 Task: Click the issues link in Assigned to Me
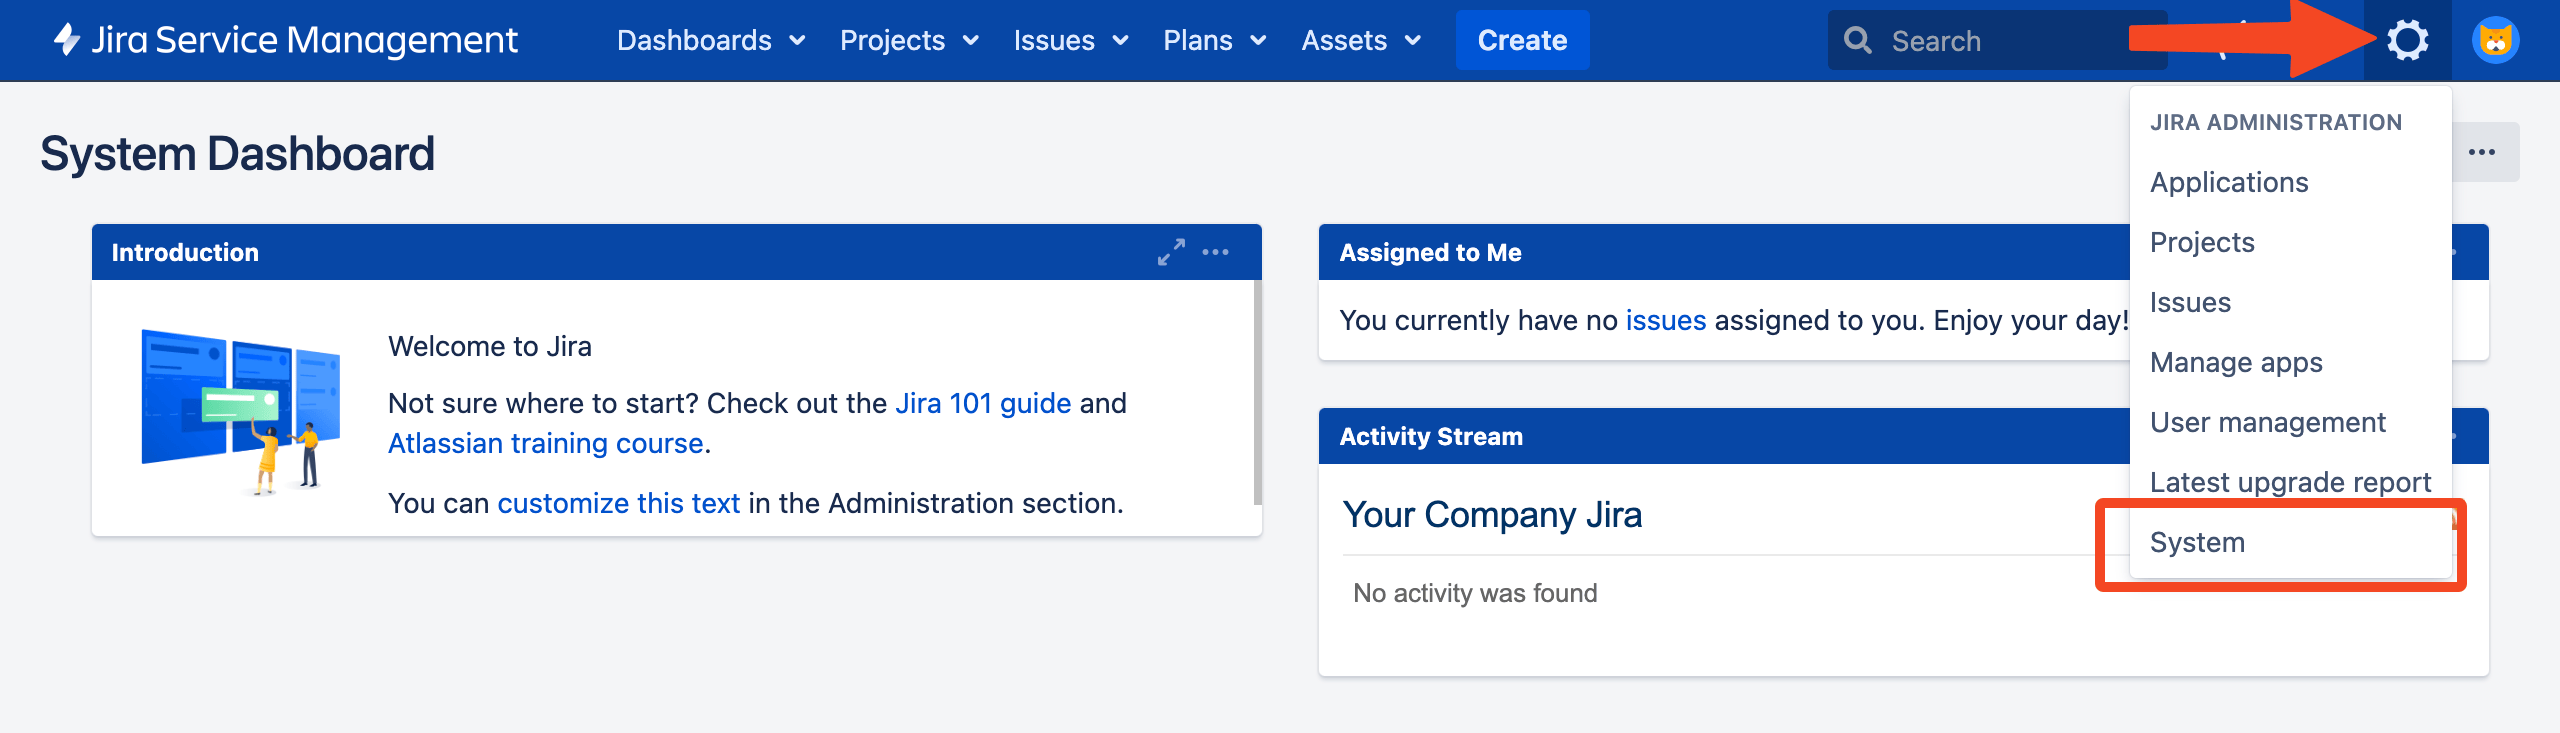tap(1666, 320)
